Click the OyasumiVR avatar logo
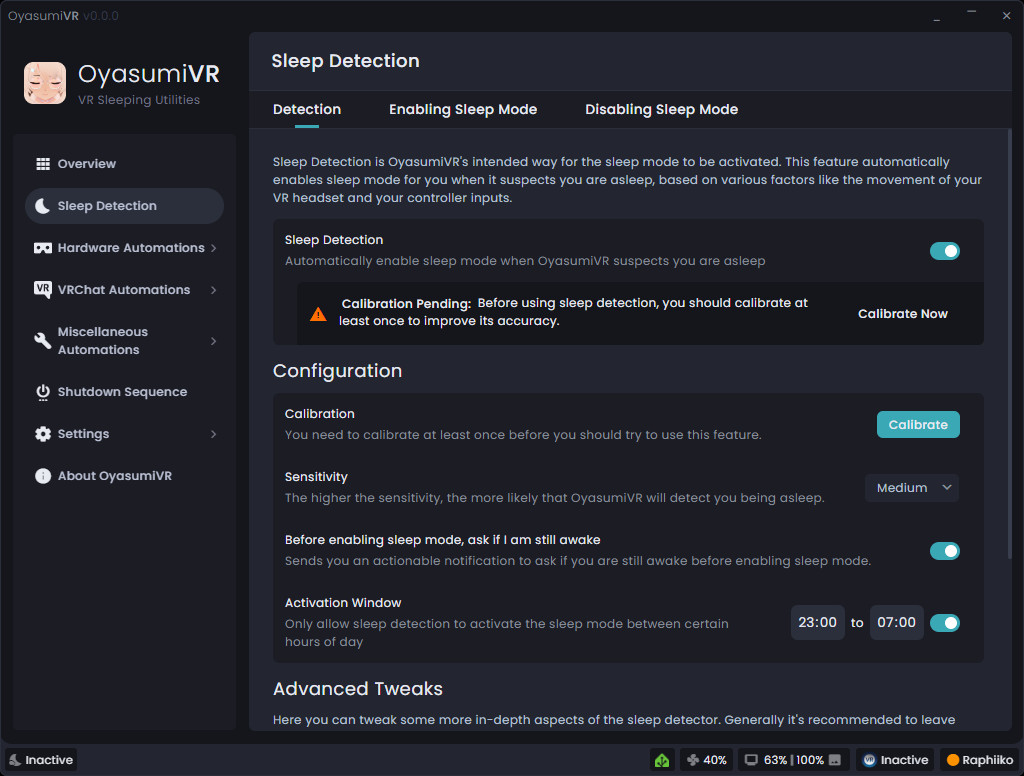Image resolution: width=1024 pixels, height=776 pixels. [45, 83]
